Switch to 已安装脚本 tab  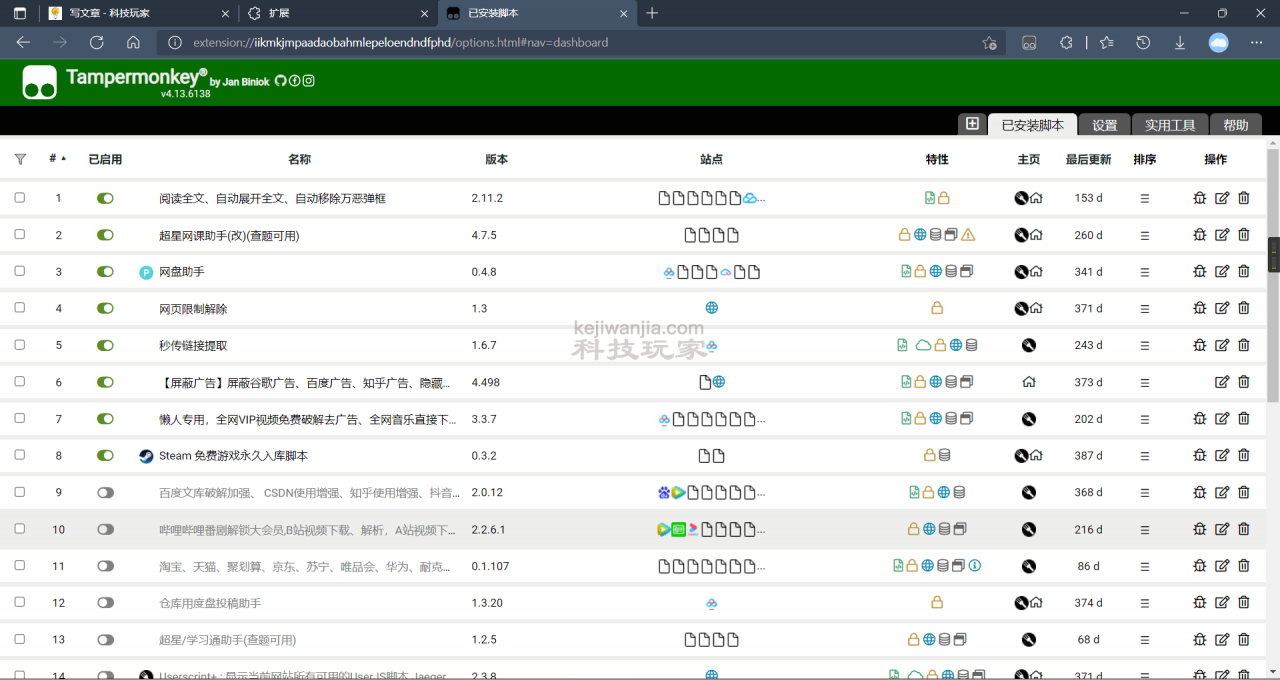(x=1033, y=125)
